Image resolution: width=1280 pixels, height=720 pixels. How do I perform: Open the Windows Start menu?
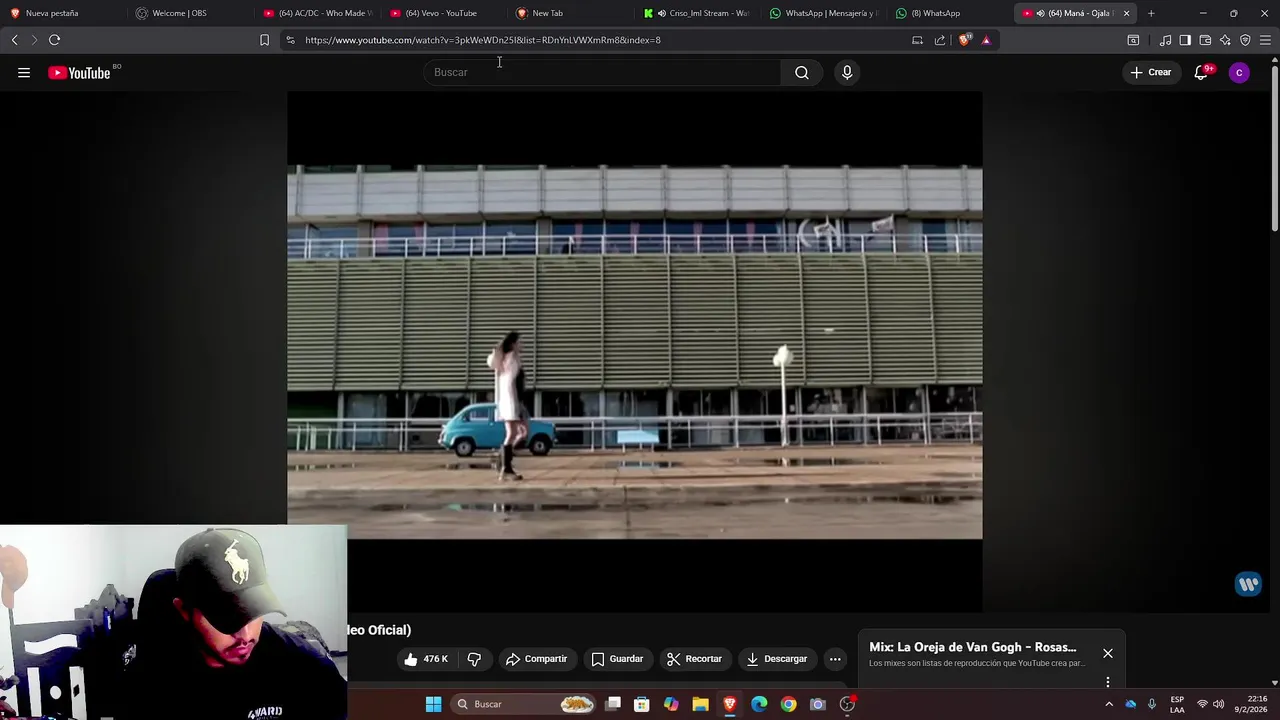pyautogui.click(x=433, y=704)
